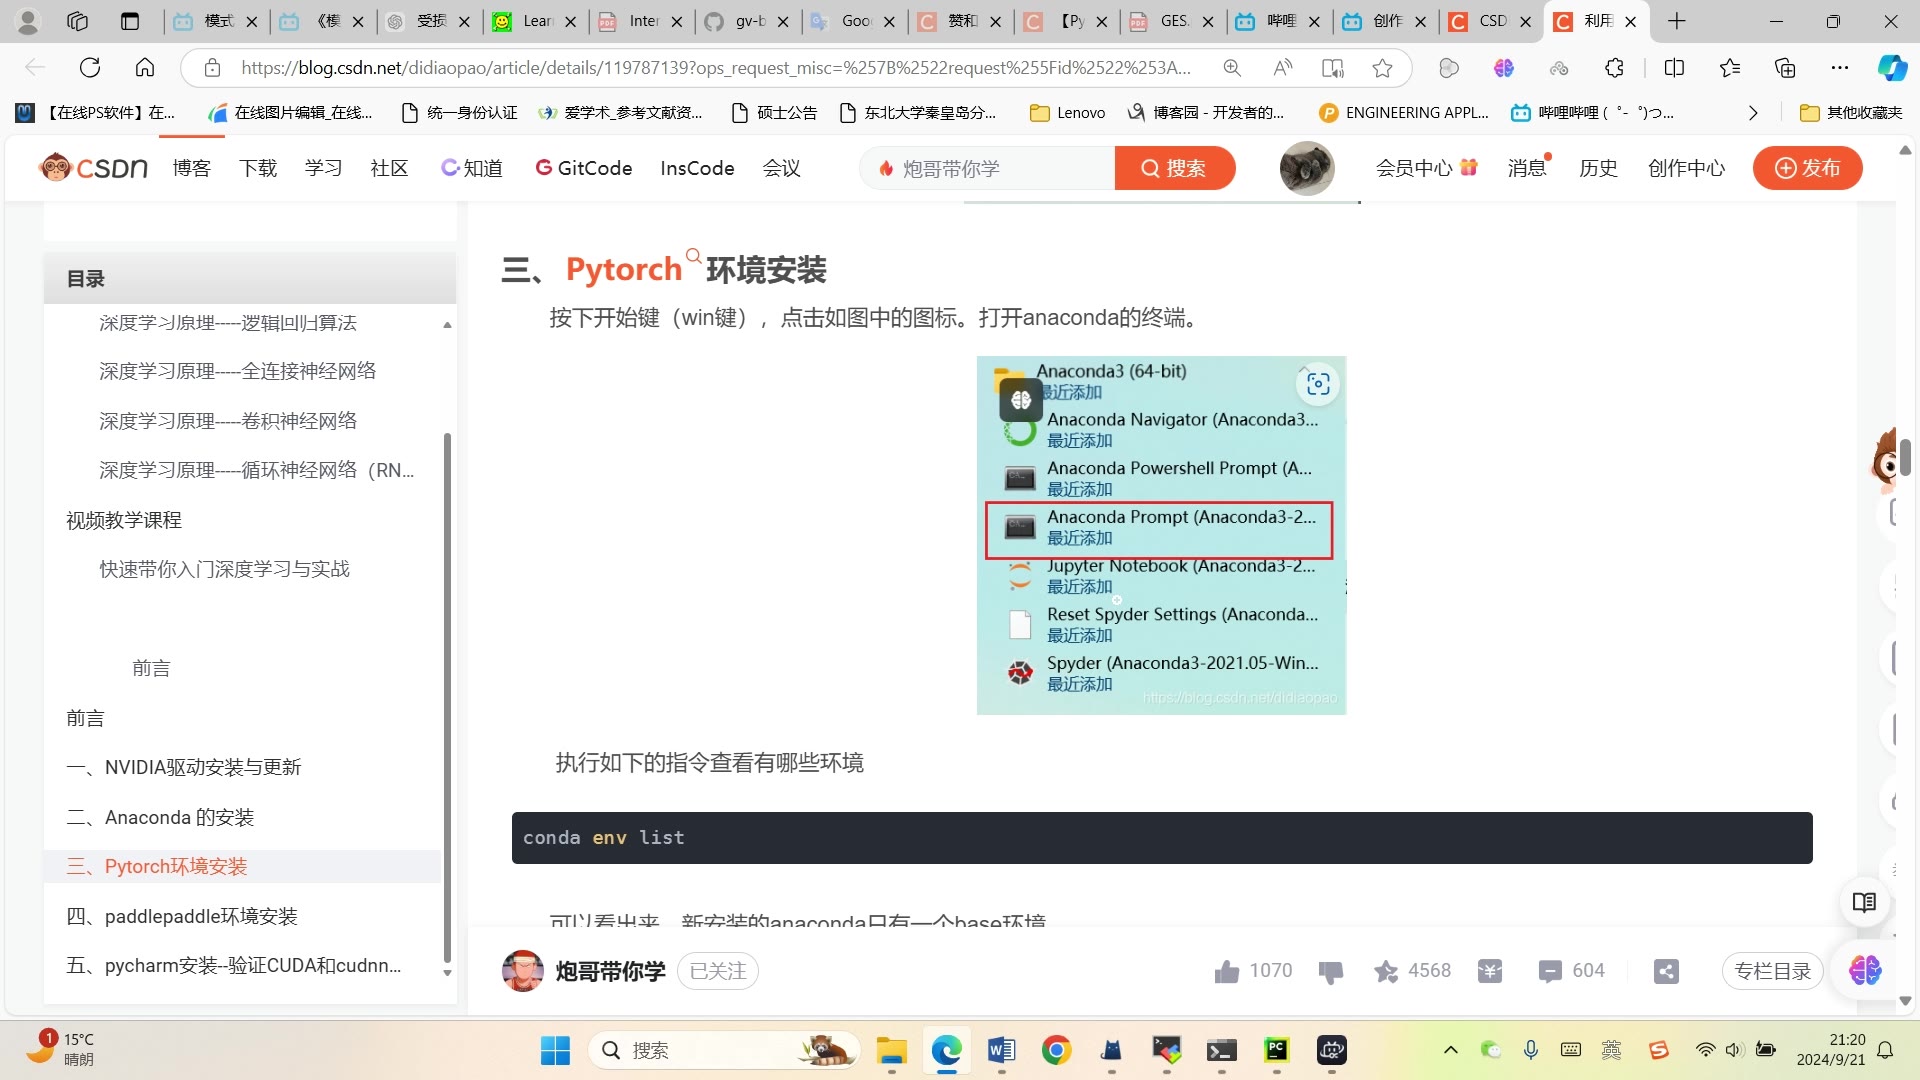Click the thumbs-up like icon
The height and width of the screenshot is (1080, 1920).
coord(1227,971)
